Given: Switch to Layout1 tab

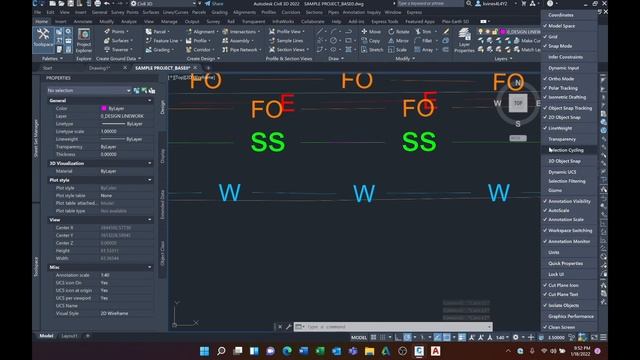Looking at the screenshot, I should [69, 336].
